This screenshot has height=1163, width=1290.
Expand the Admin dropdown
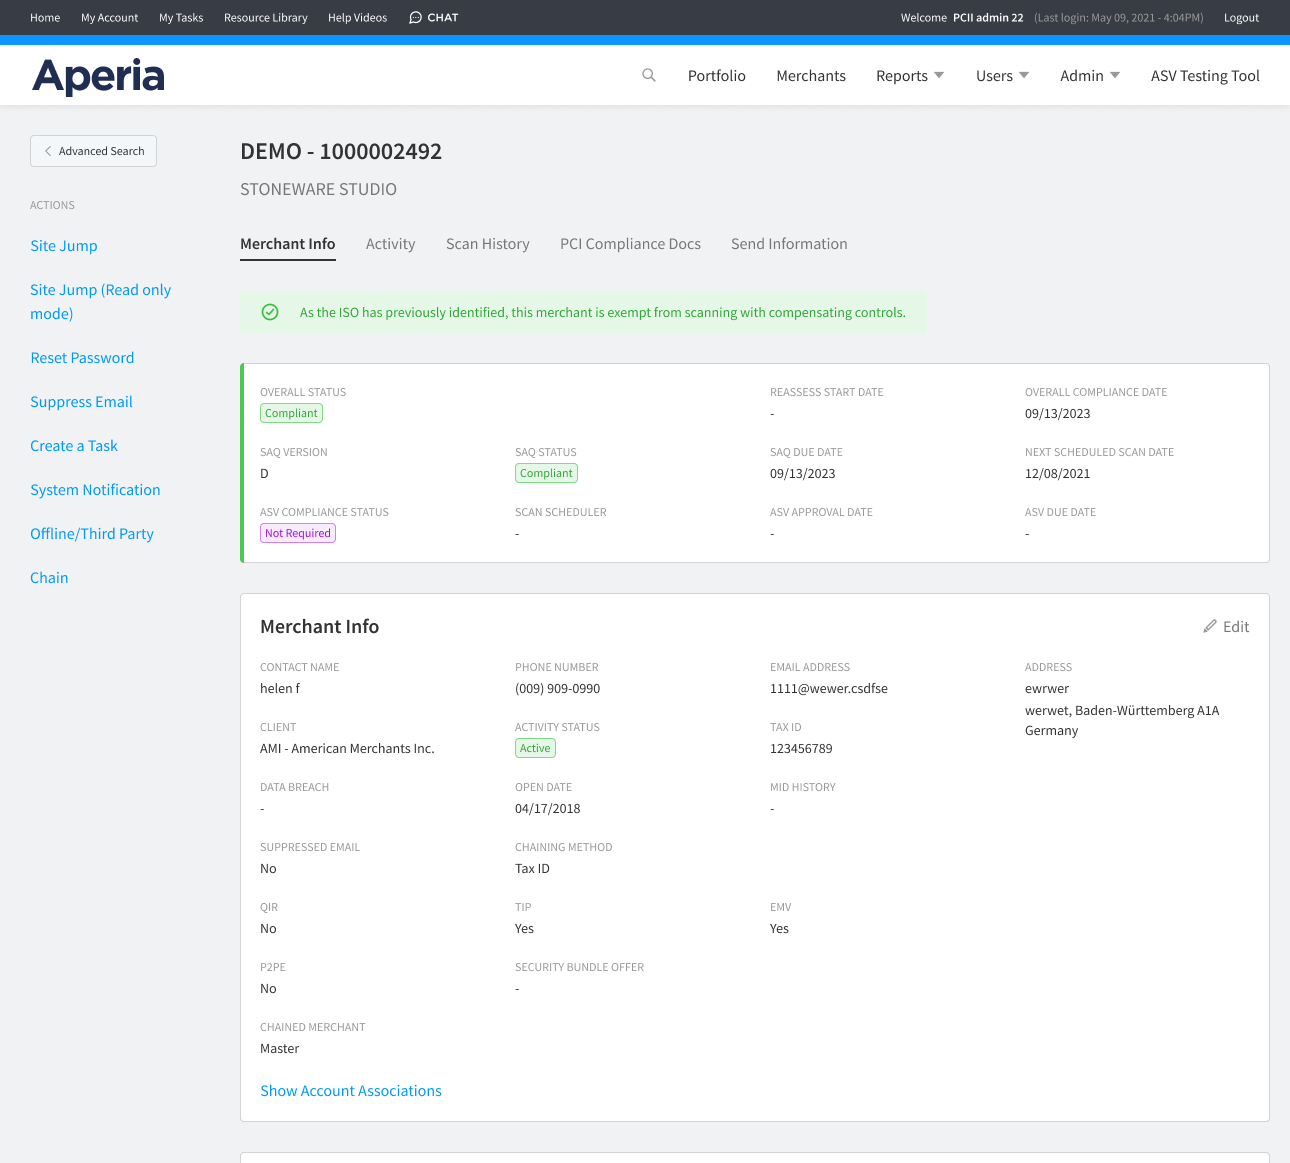[x=1090, y=76]
